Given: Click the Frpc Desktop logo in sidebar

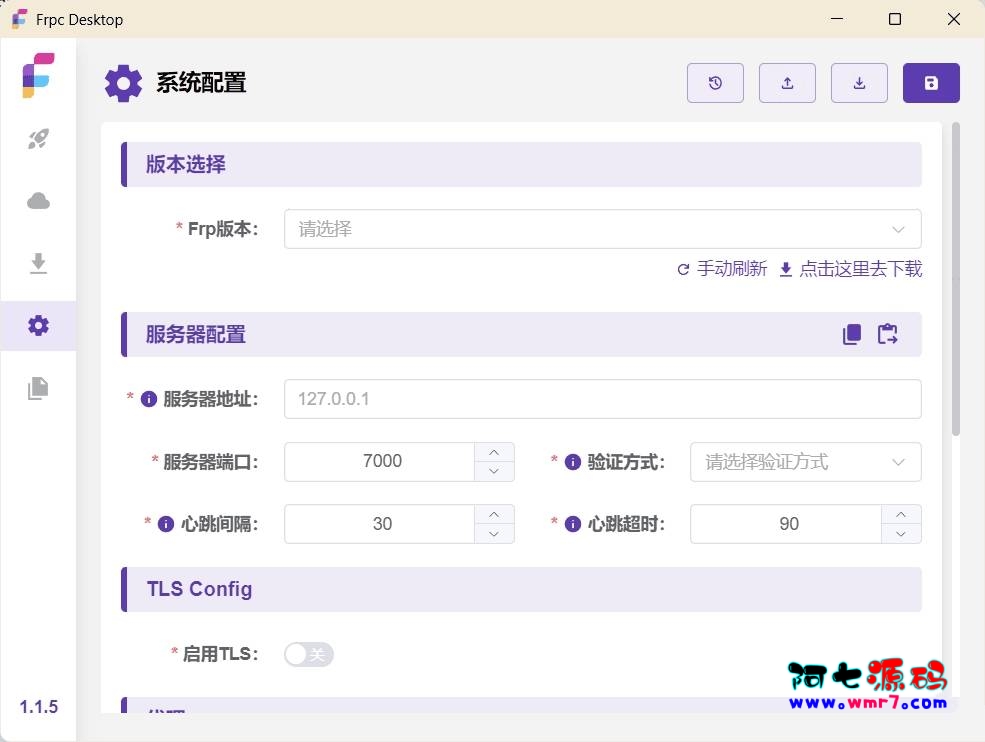Looking at the screenshot, I should [38, 75].
